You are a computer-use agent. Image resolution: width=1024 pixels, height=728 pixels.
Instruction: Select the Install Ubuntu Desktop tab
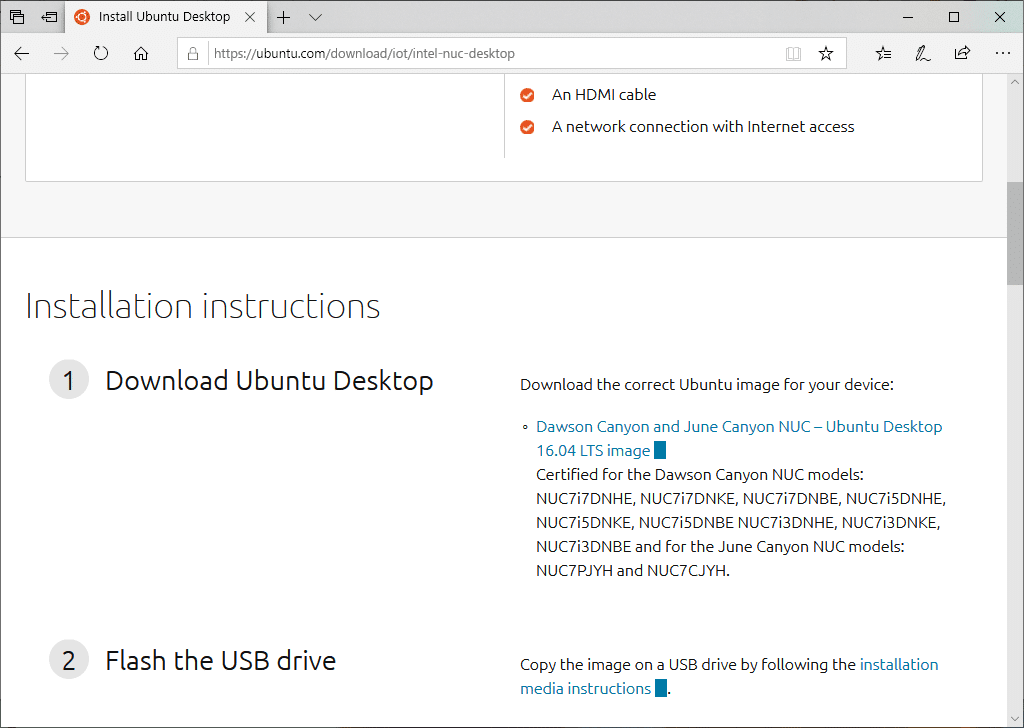(166, 17)
